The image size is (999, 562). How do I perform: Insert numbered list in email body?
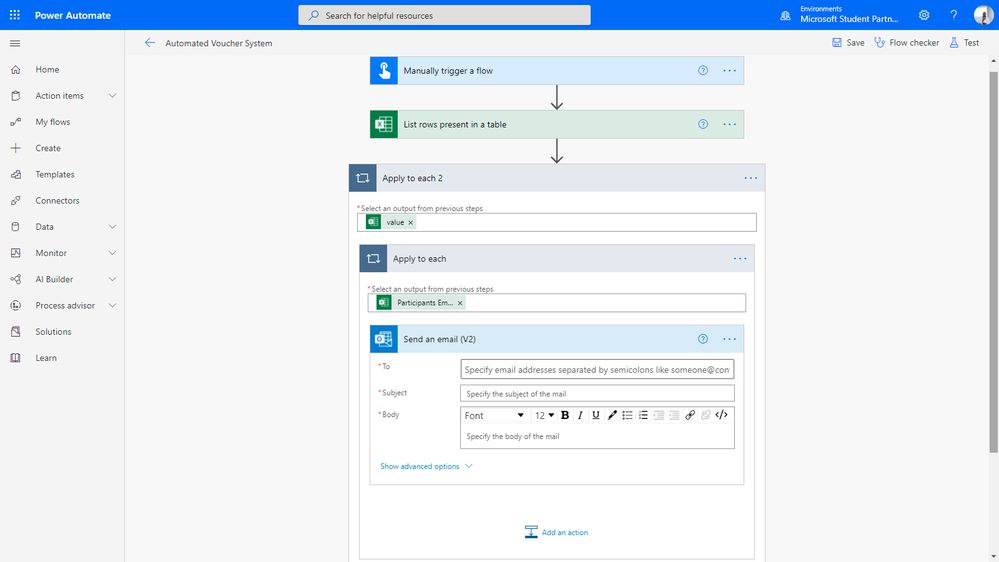pos(643,415)
